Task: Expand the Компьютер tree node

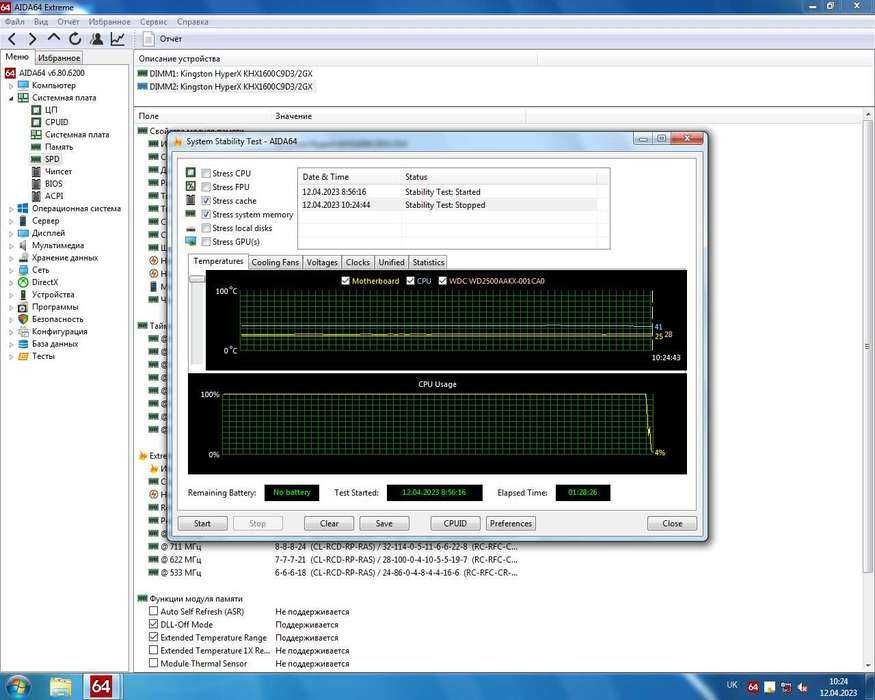Action: click(11, 86)
